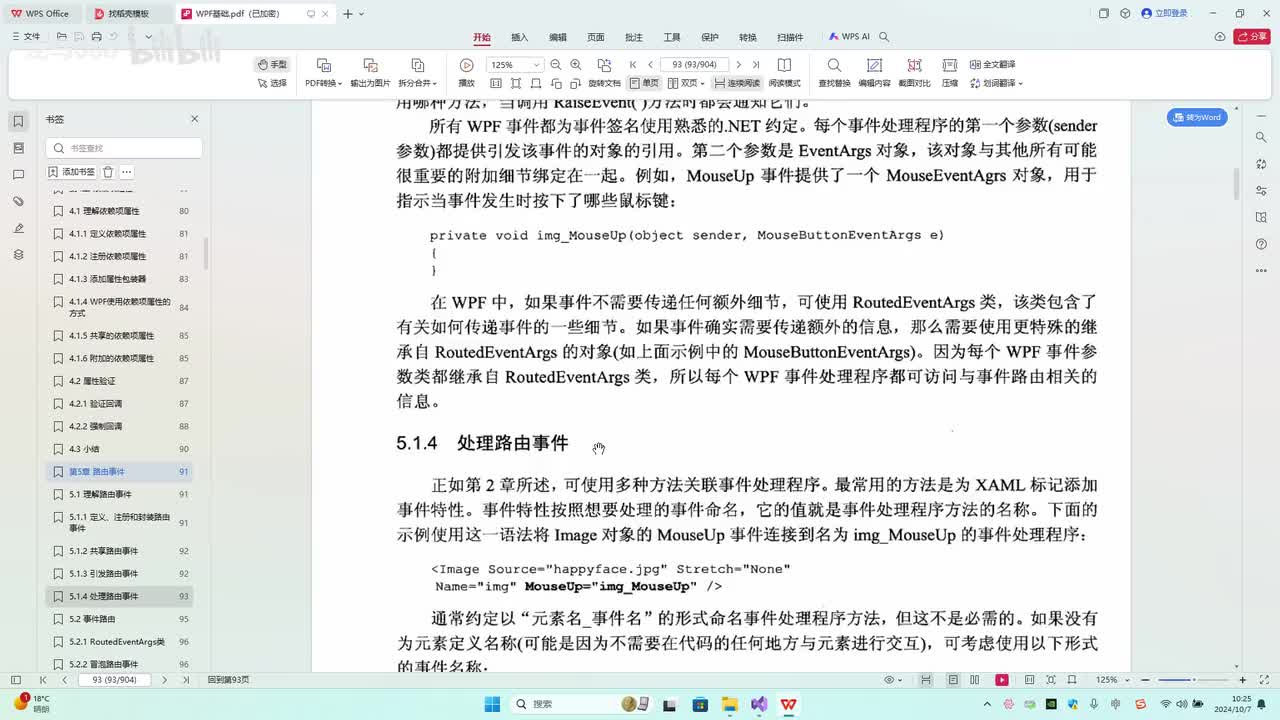The width and height of the screenshot is (1280, 720).
Task: Click 压缩 compress tool
Action: point(950,73)
